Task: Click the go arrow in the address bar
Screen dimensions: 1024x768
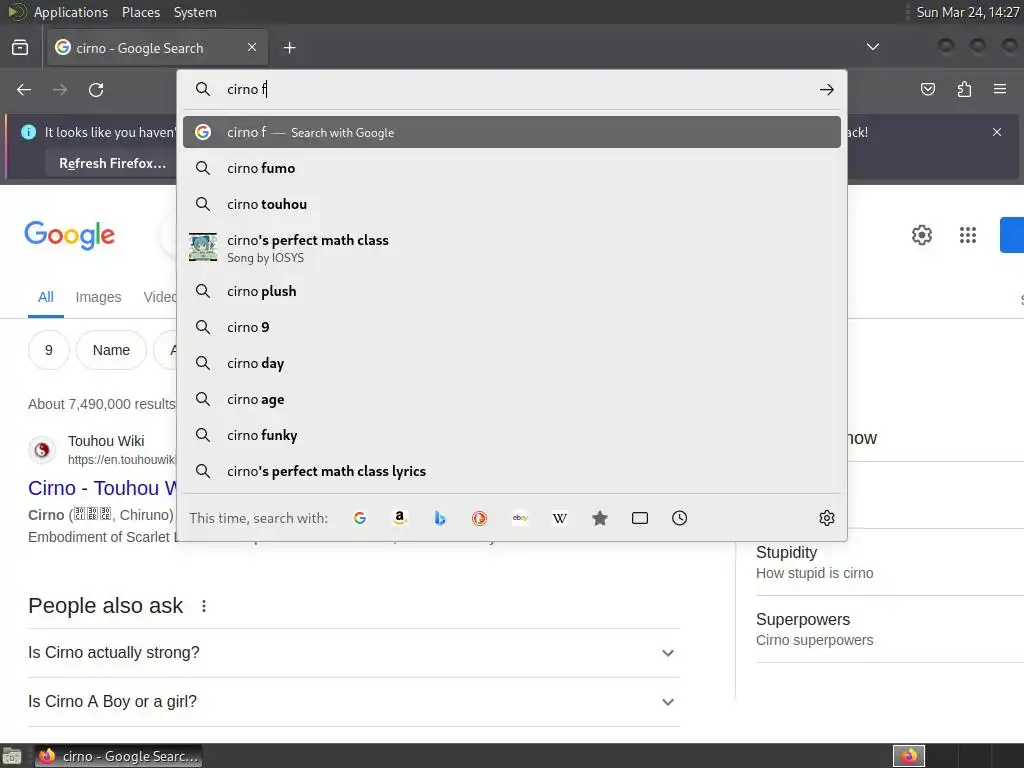Action: (827, 89)
